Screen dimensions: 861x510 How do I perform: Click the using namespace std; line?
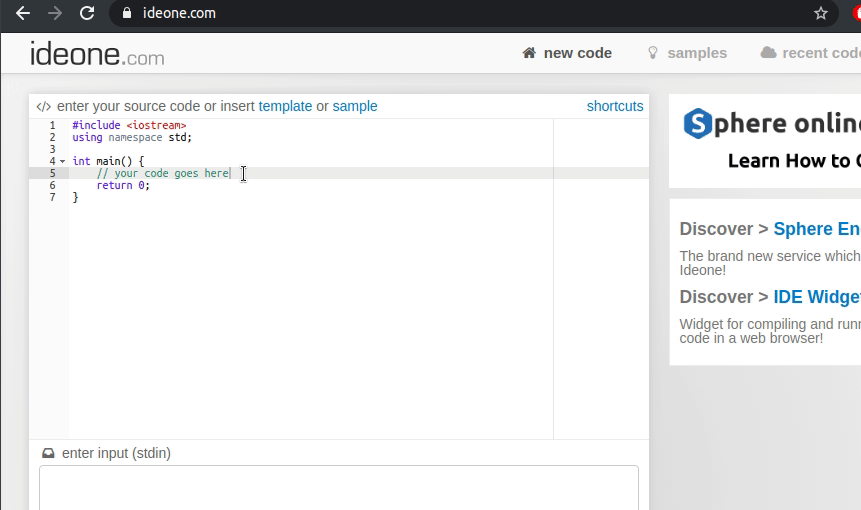(132, 137)
